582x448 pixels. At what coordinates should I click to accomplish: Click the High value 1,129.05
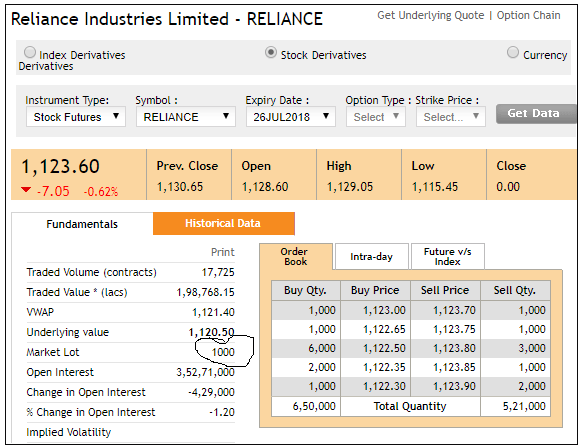(350, 187)
